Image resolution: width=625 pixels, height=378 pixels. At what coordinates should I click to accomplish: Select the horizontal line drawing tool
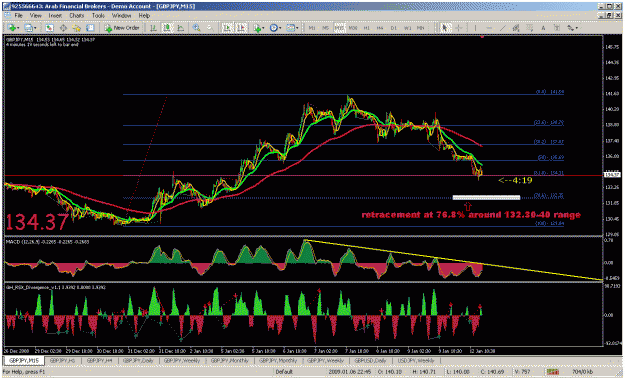(489, 28)
